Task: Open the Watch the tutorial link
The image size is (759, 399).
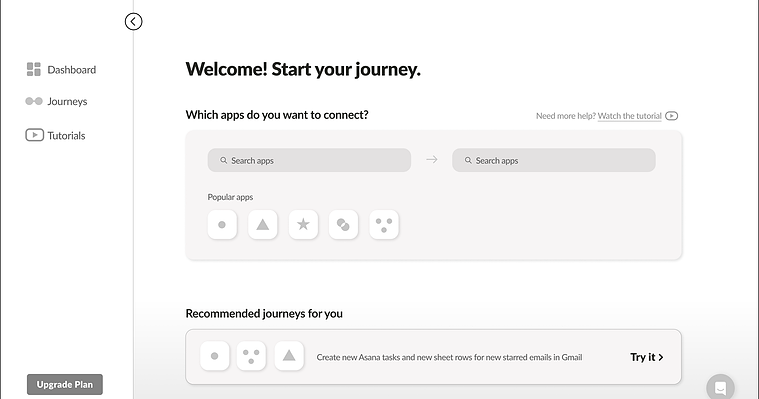Action: [x=629, y=116]
